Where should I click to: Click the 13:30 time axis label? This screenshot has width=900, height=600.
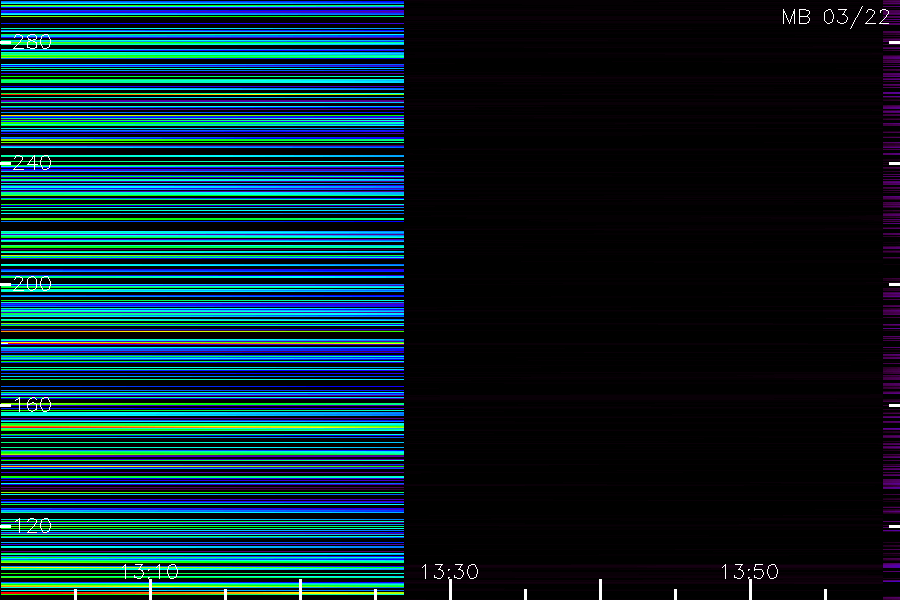pos(449,572)
